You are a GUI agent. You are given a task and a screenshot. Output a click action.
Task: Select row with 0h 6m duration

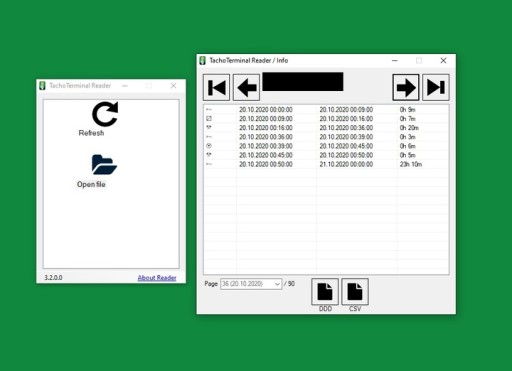pos(326,146)
